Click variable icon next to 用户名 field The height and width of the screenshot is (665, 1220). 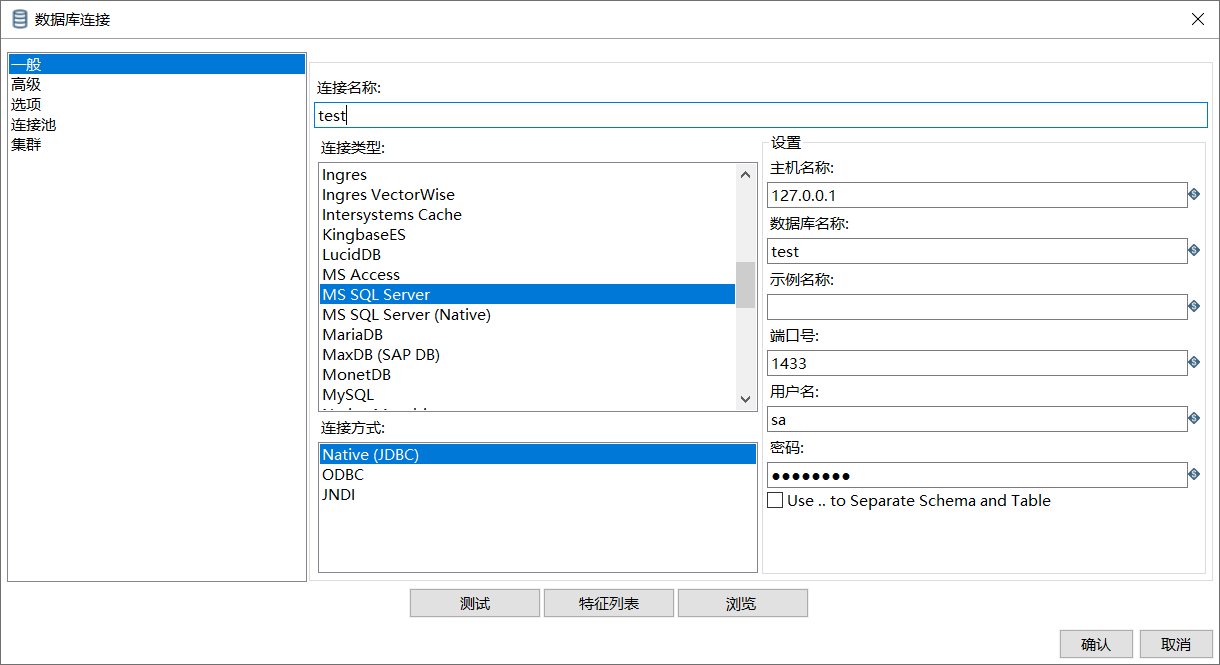(x=1194, y=418)
